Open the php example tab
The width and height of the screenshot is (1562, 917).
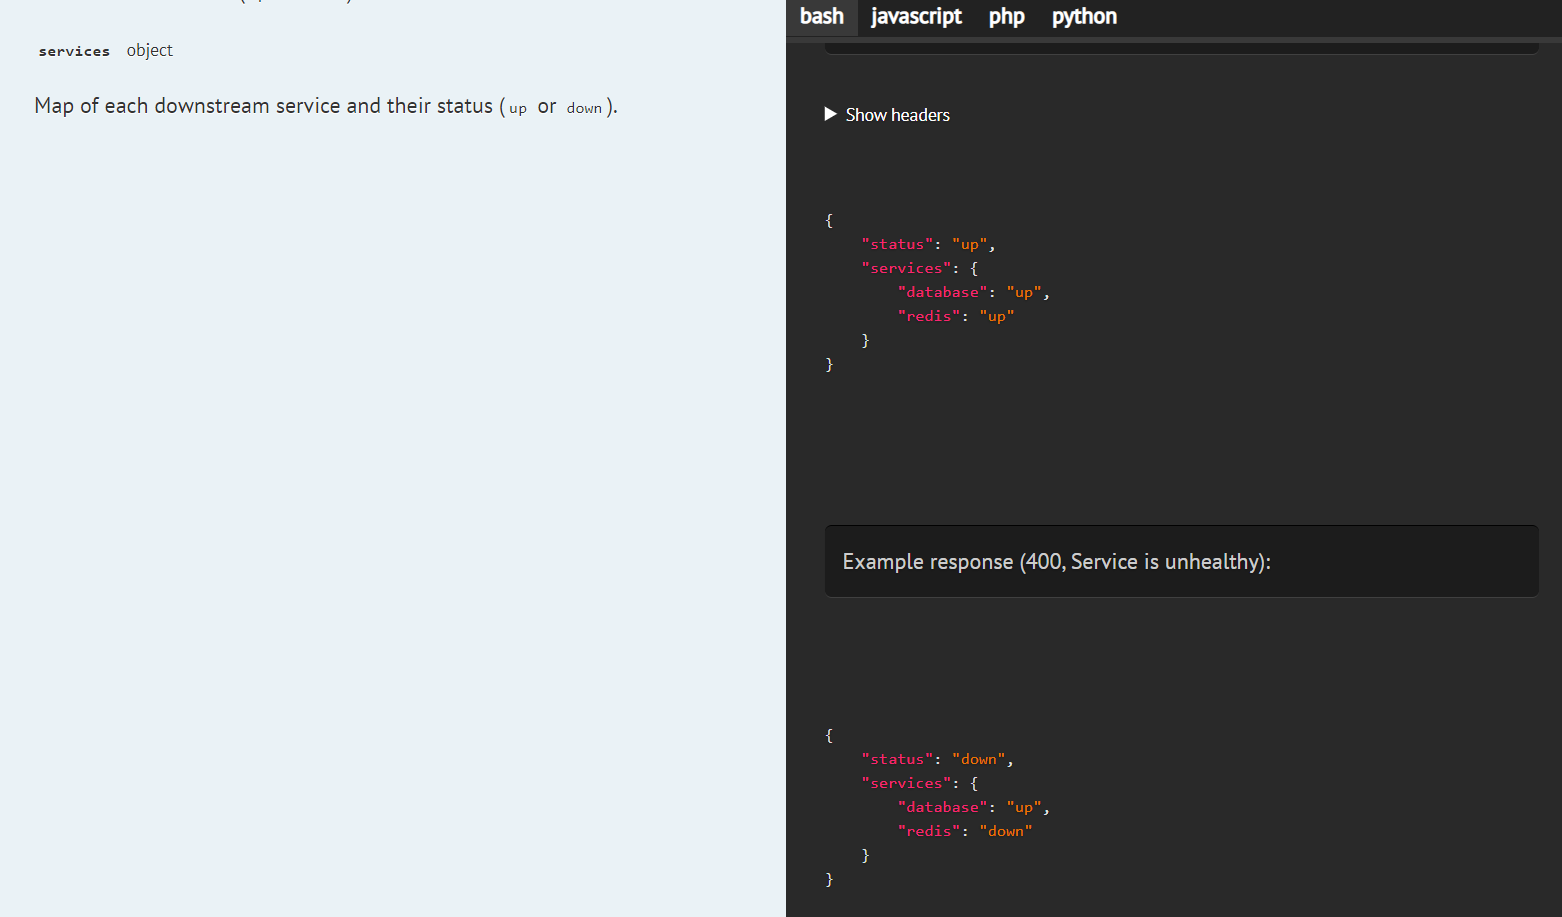tap(1006, 17)
